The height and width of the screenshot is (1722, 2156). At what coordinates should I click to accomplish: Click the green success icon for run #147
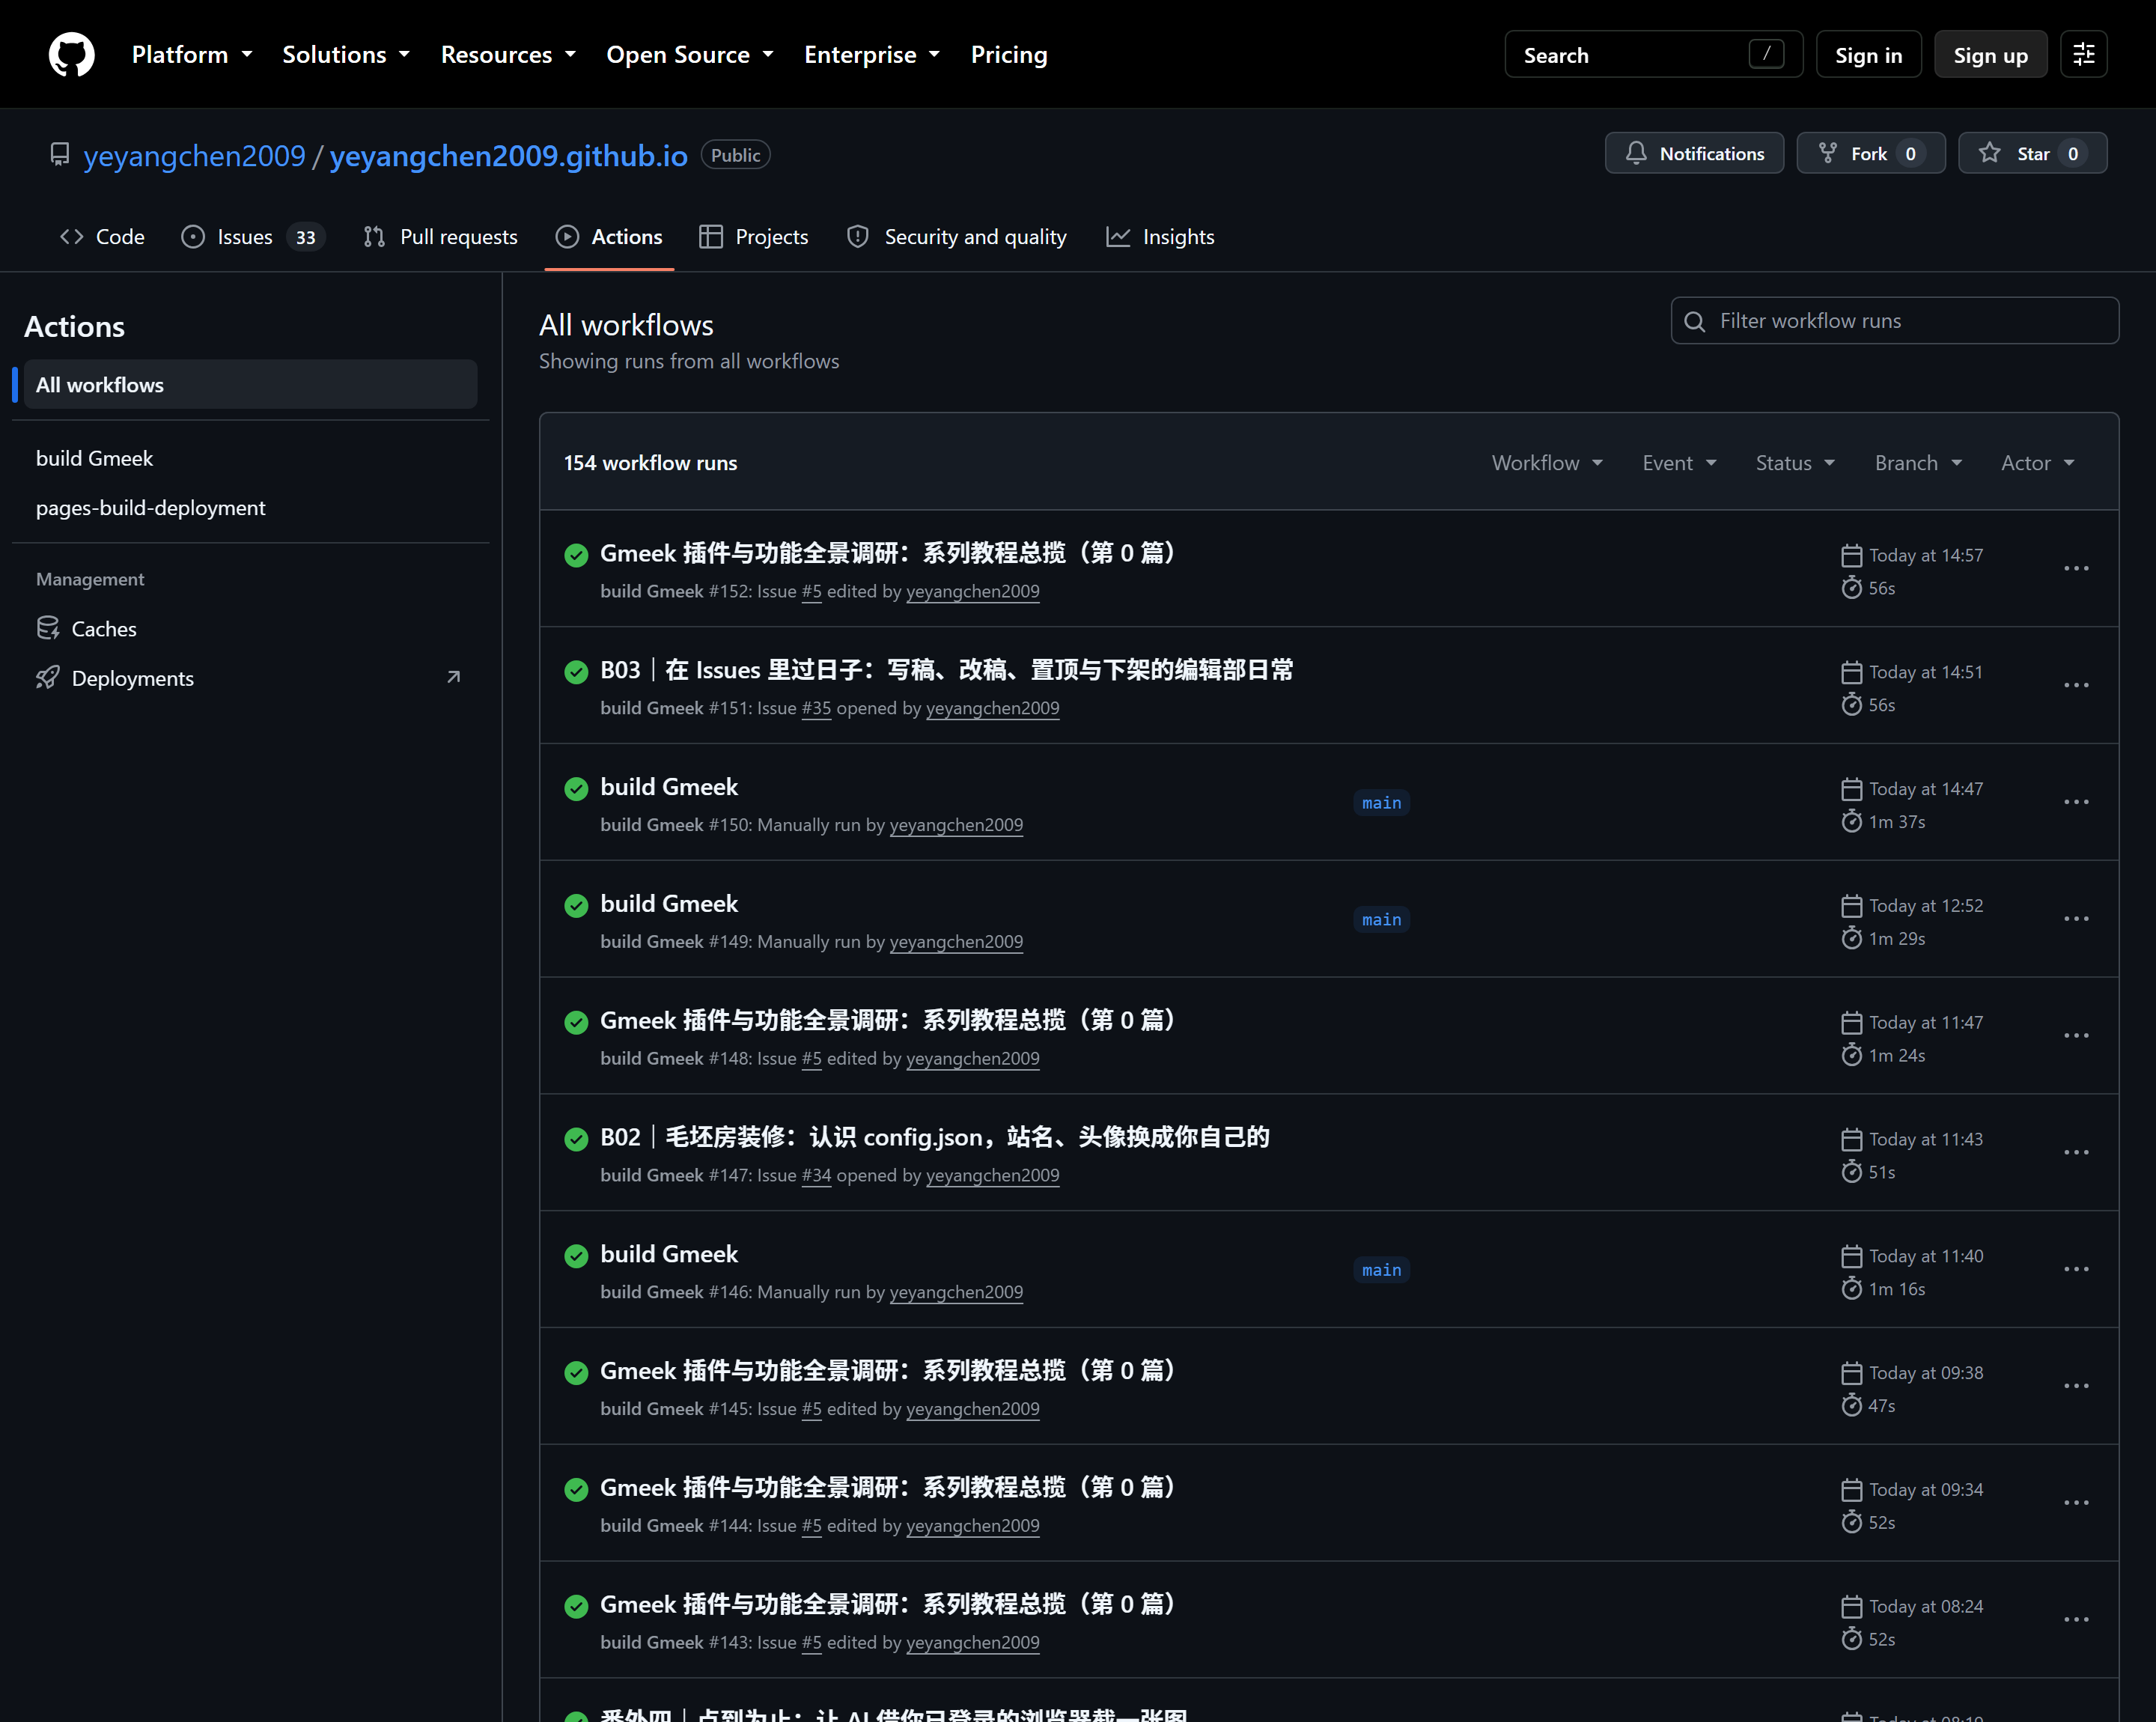[576, 1139]
